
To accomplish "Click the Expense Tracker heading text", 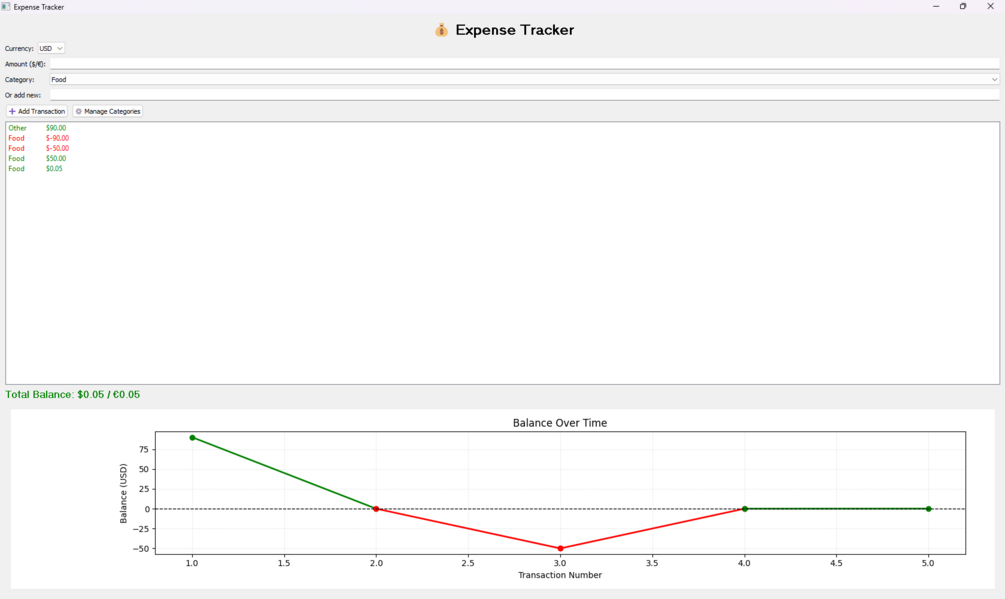I will click(x=515, y=30).
